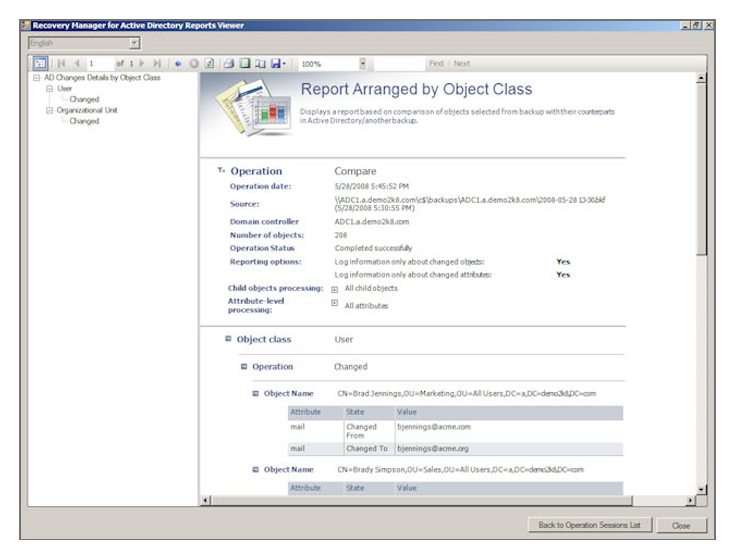This screenshot has width=736, height=559.
Task: Select the User tree item
Action: coord(64,88)
